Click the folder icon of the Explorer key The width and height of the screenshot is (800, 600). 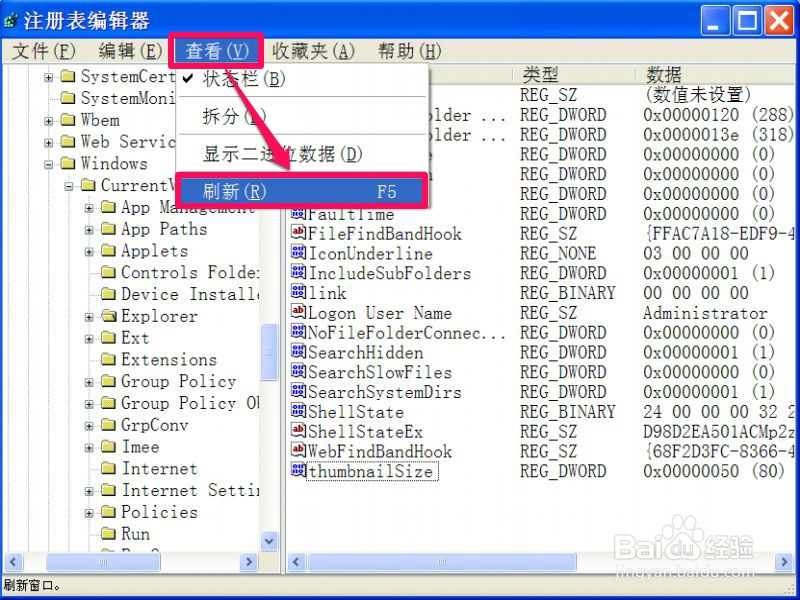[110, 317]
